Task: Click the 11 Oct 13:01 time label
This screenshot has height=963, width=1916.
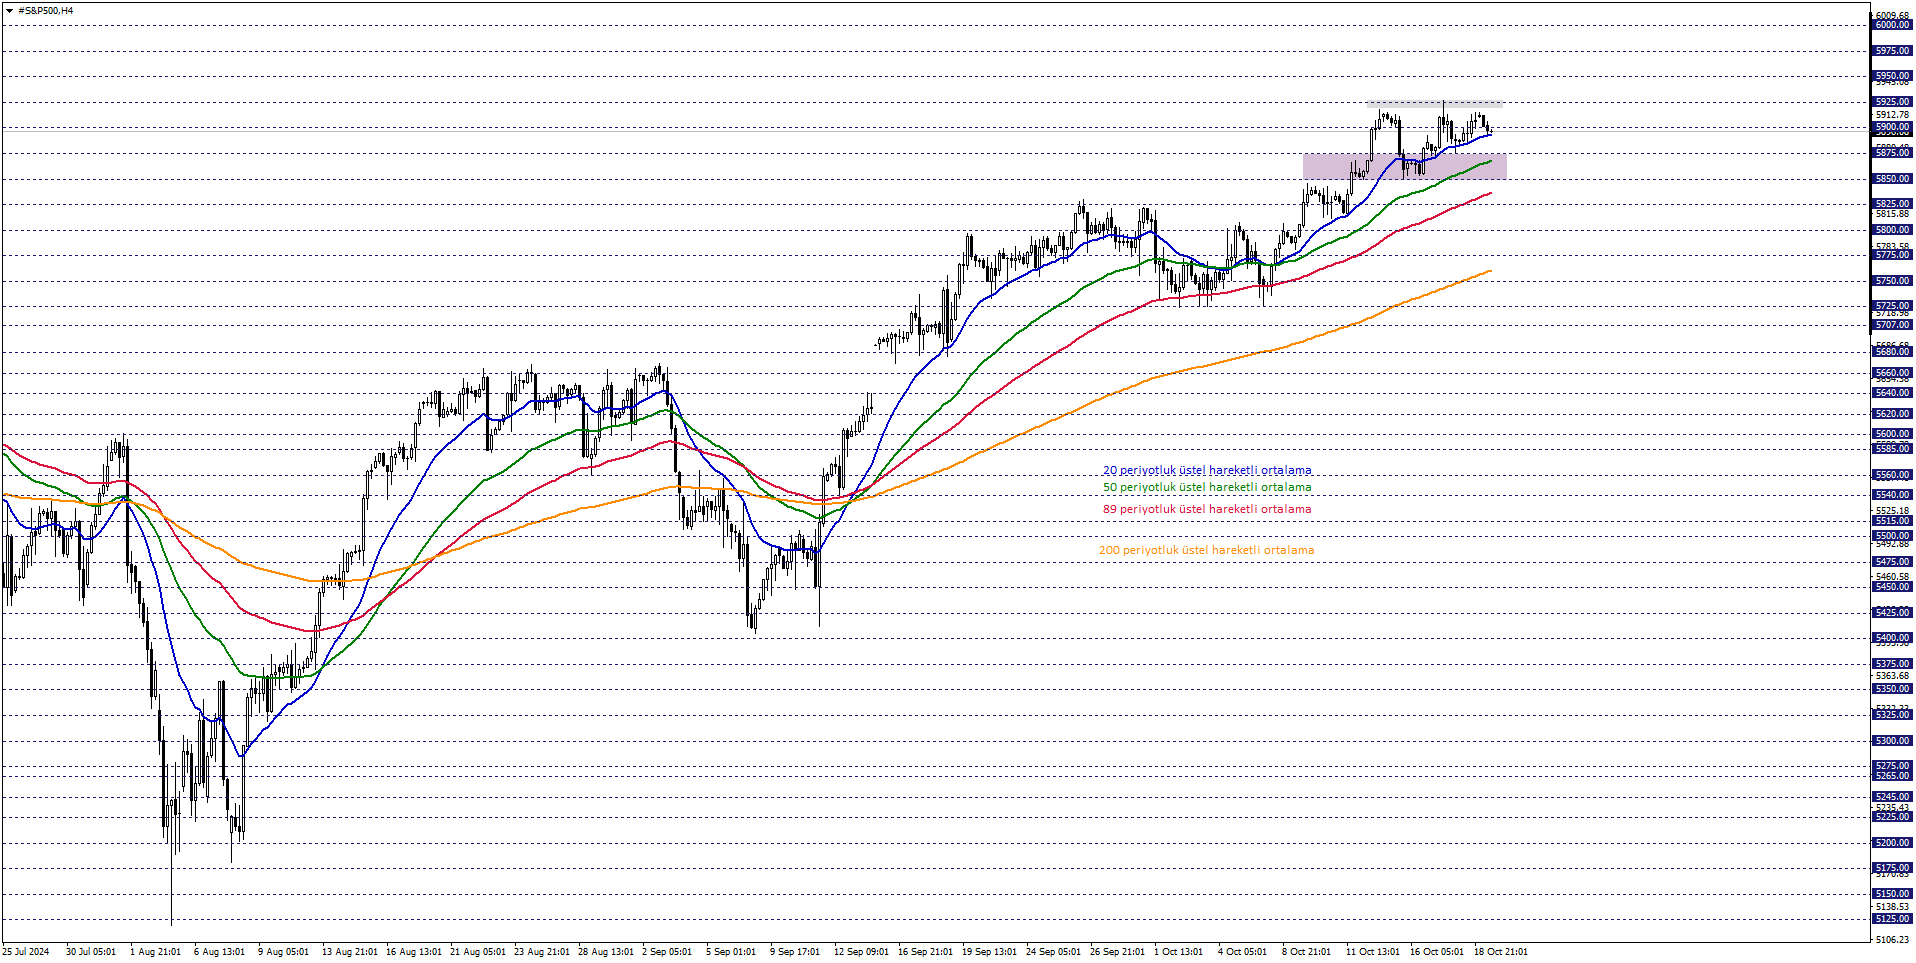Action: click(1373, 952)
